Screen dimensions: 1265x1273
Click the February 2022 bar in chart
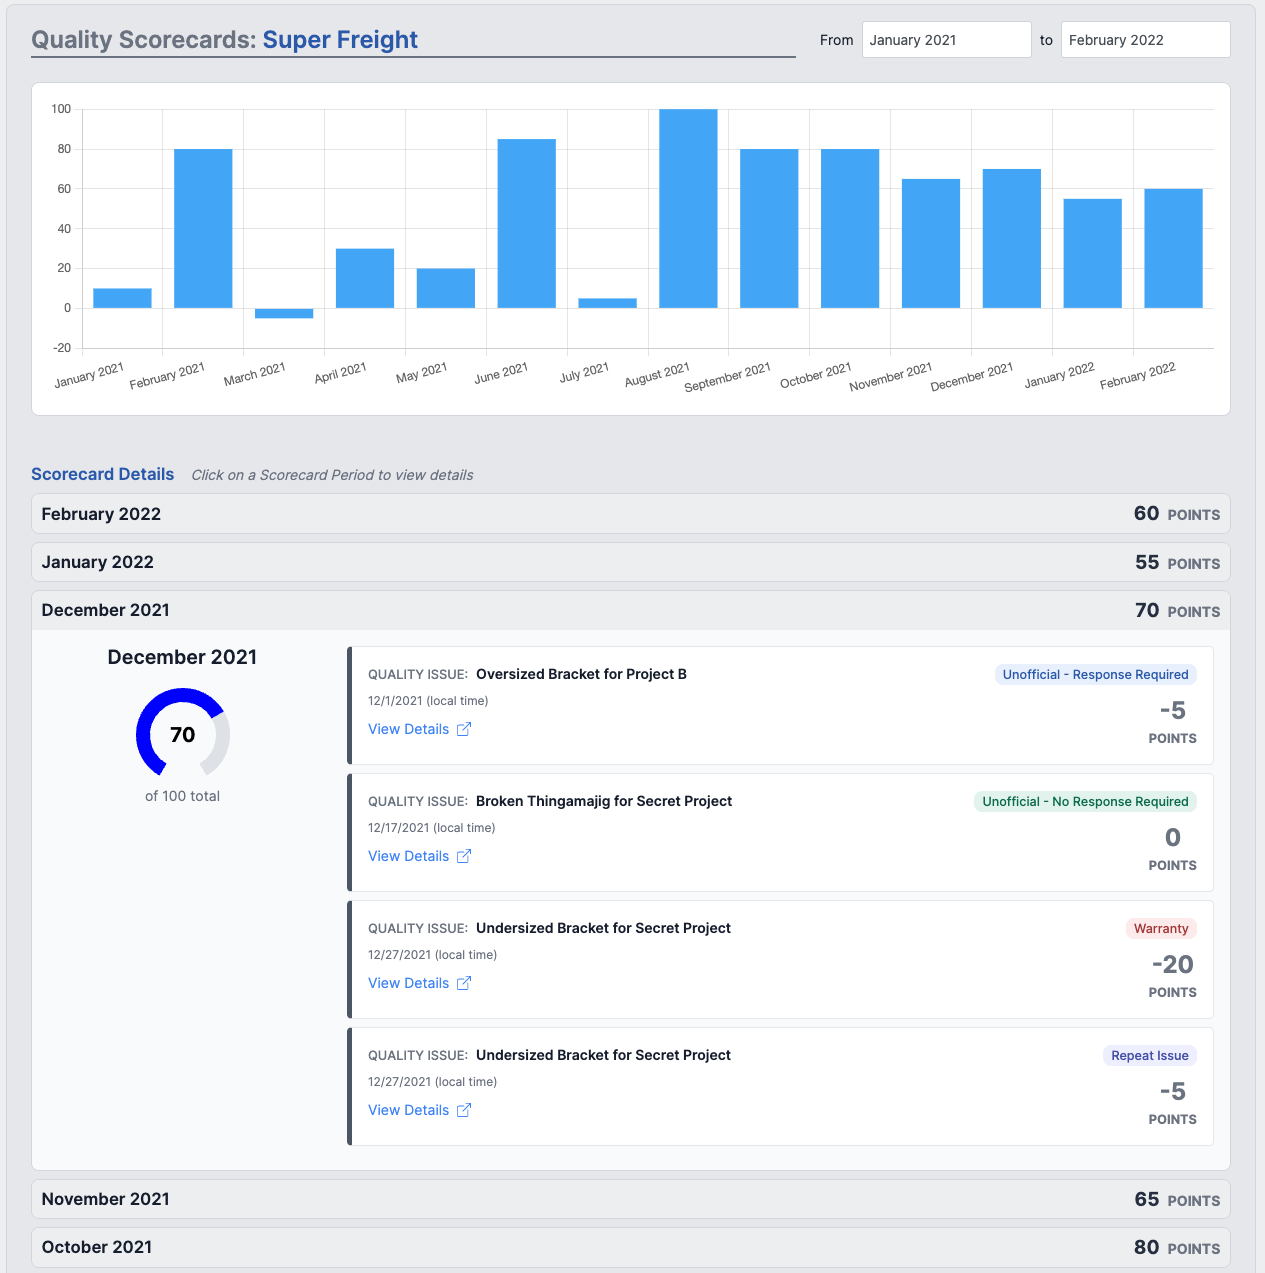(x=1174, y=248)
